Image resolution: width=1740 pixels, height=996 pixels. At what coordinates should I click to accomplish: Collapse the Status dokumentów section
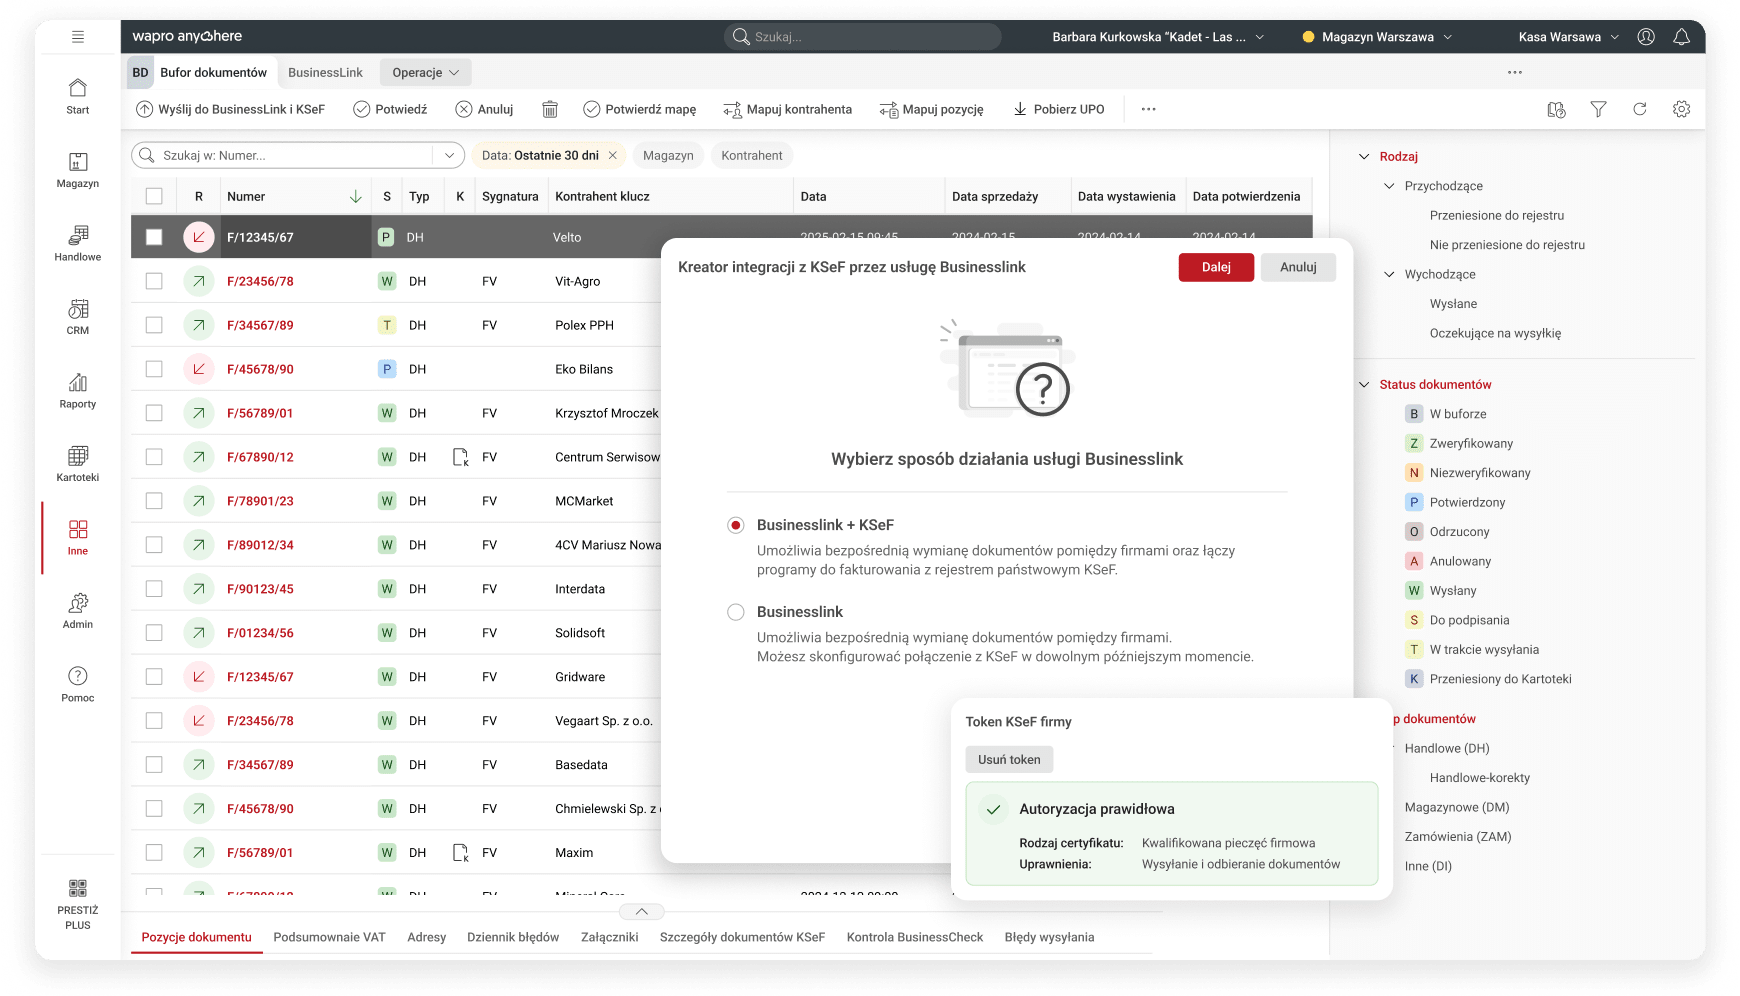1364,385
